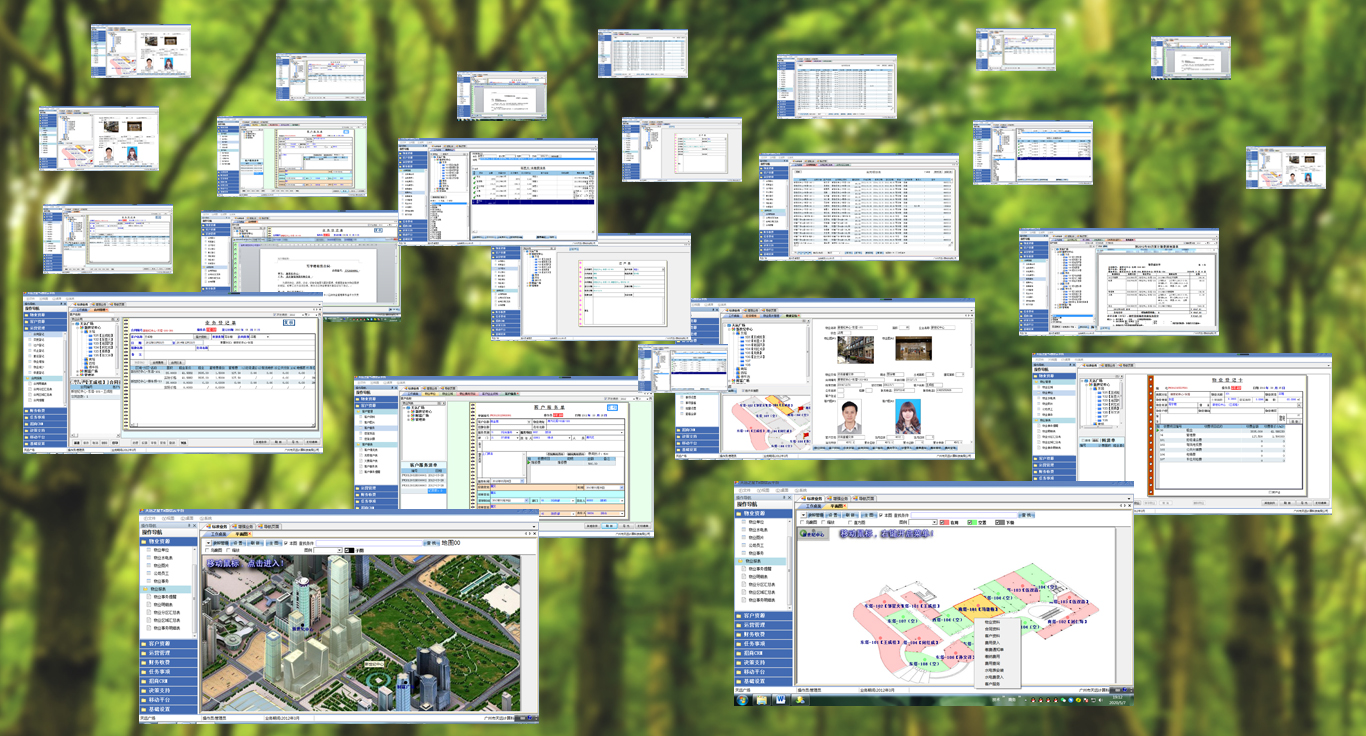Select 物业单位 in the 3D map window sidebar
The height and width of the screenshot is (736, 1366).
click(x=162, y=550)
